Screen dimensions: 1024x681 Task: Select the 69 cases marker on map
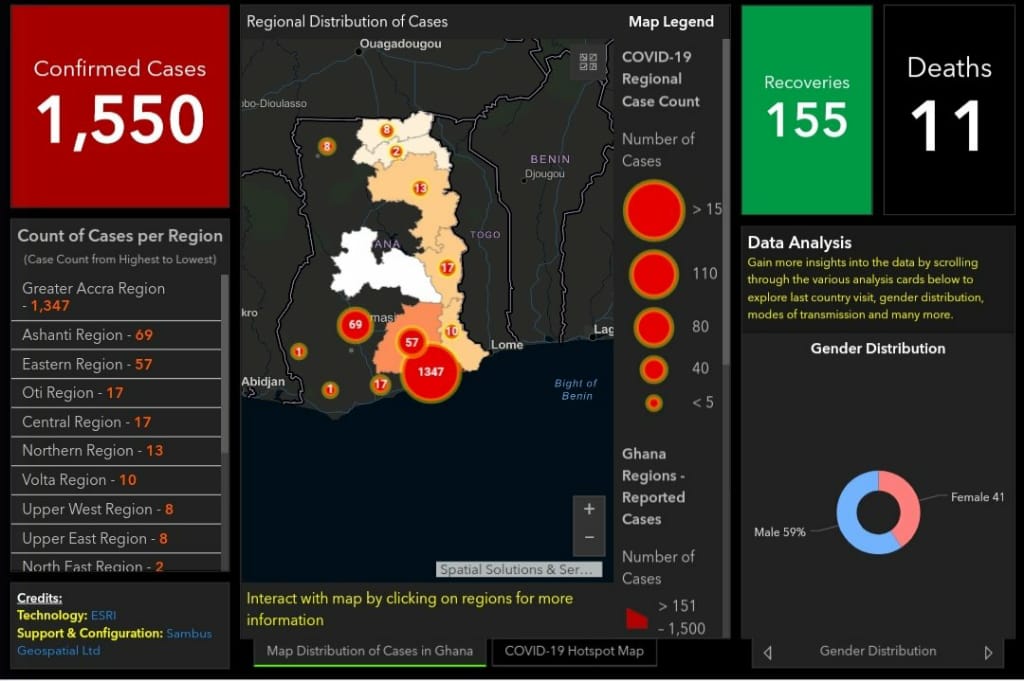click(x=355, y=324)
